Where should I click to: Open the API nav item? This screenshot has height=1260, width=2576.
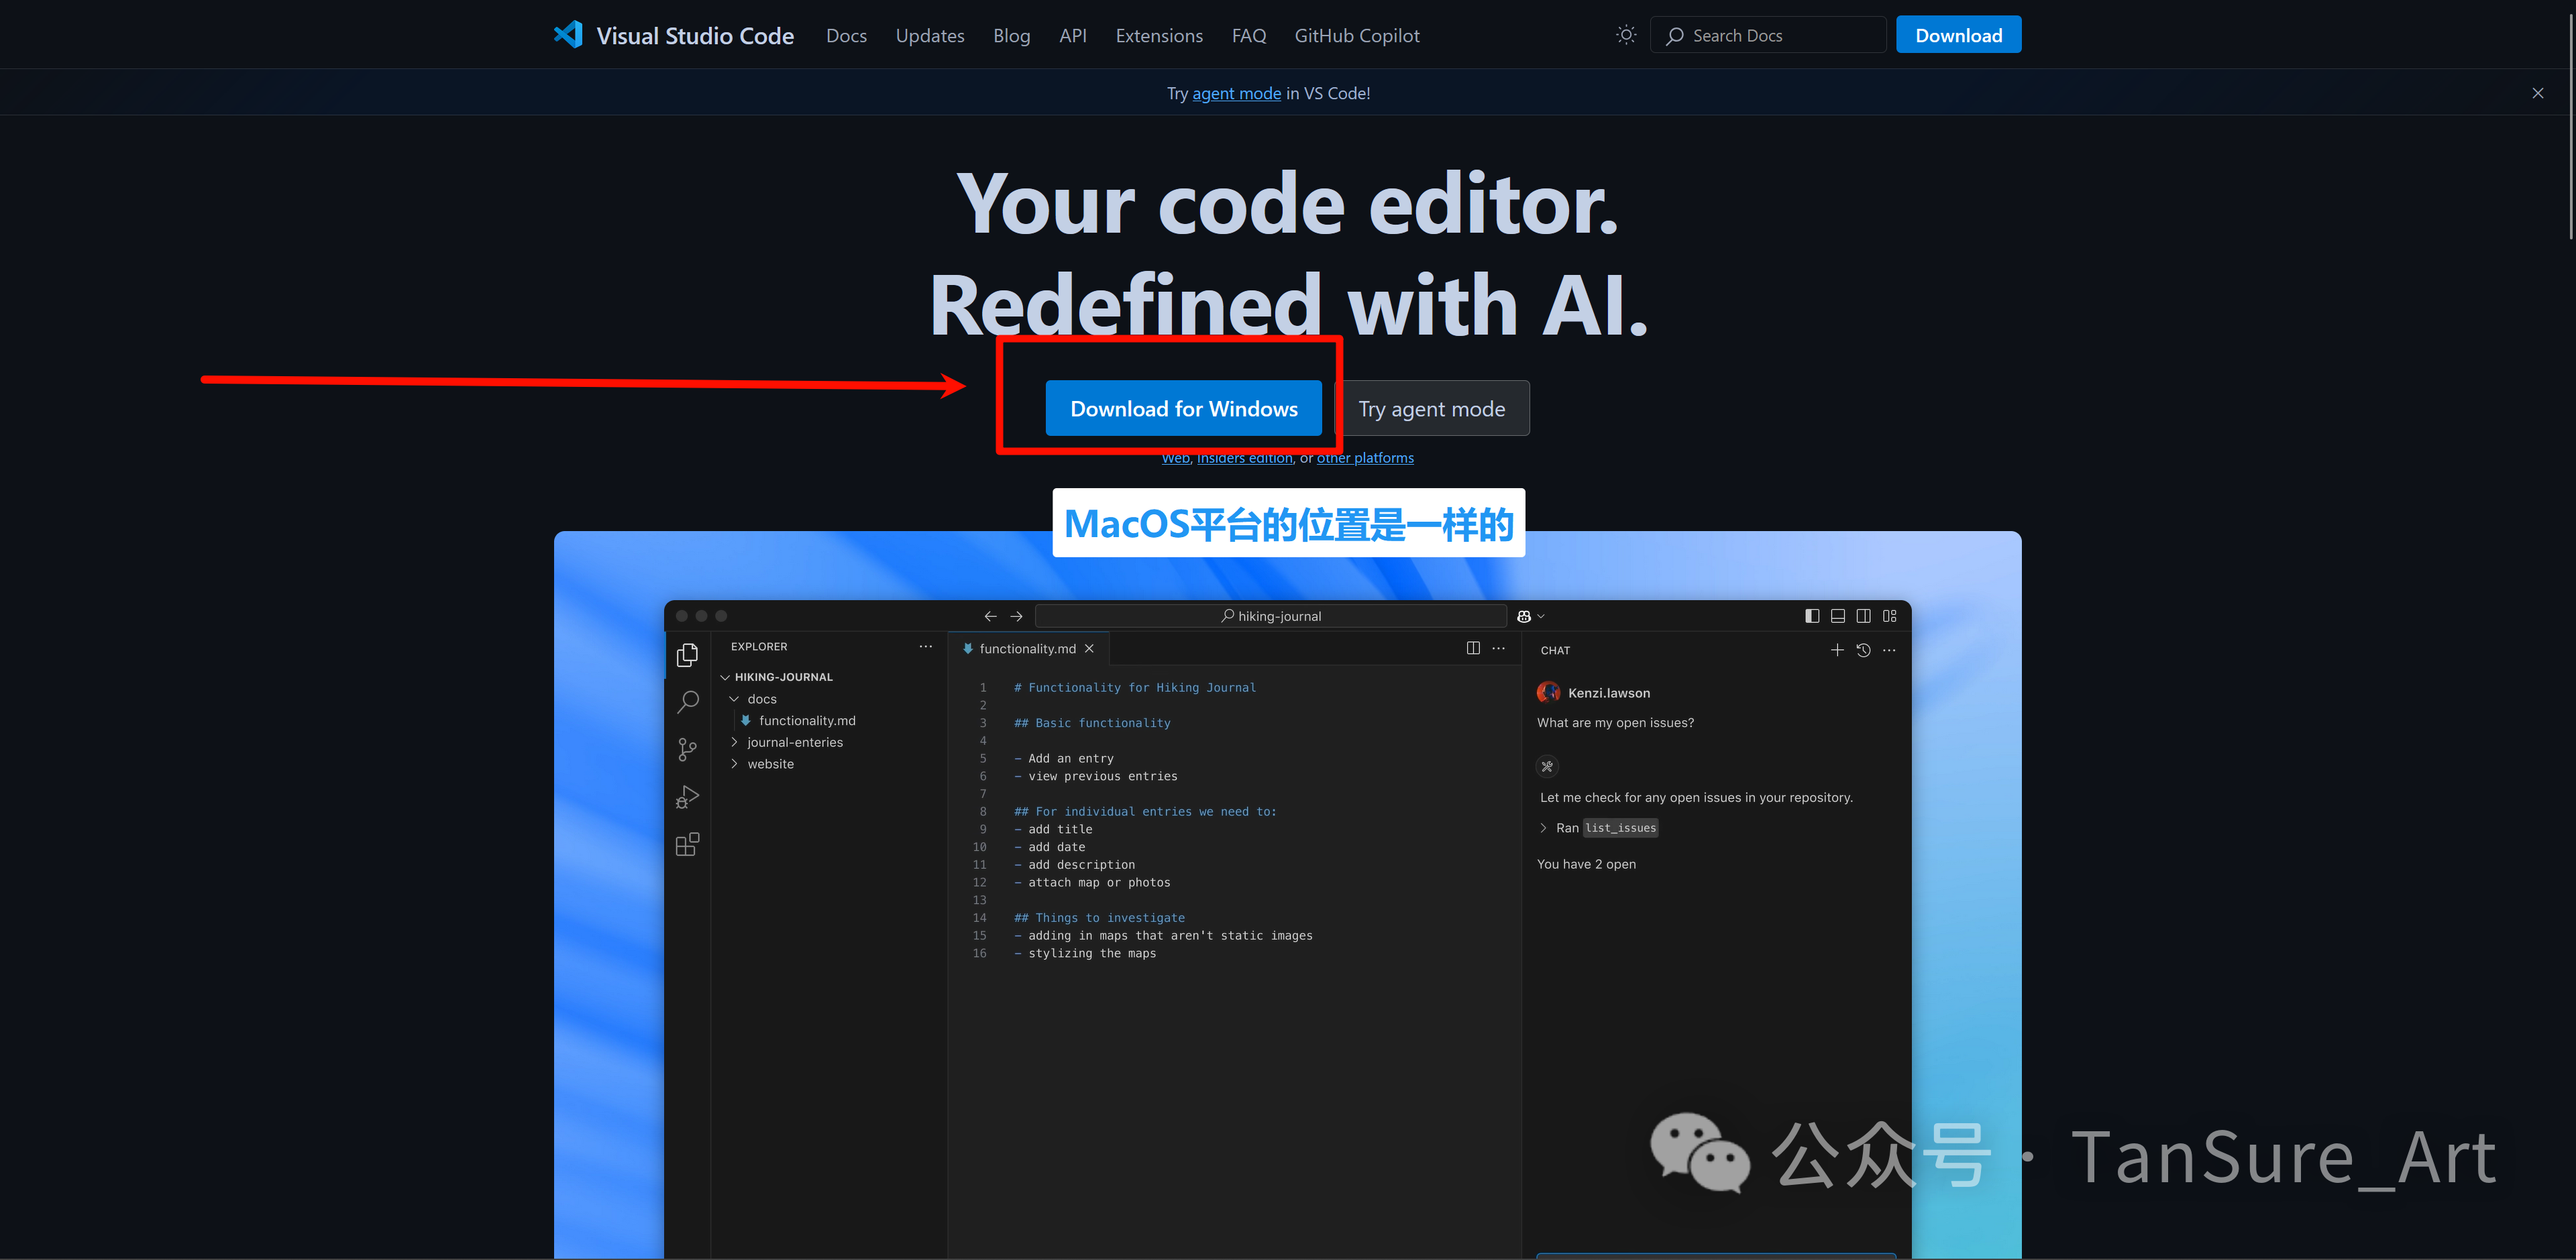1072,36
